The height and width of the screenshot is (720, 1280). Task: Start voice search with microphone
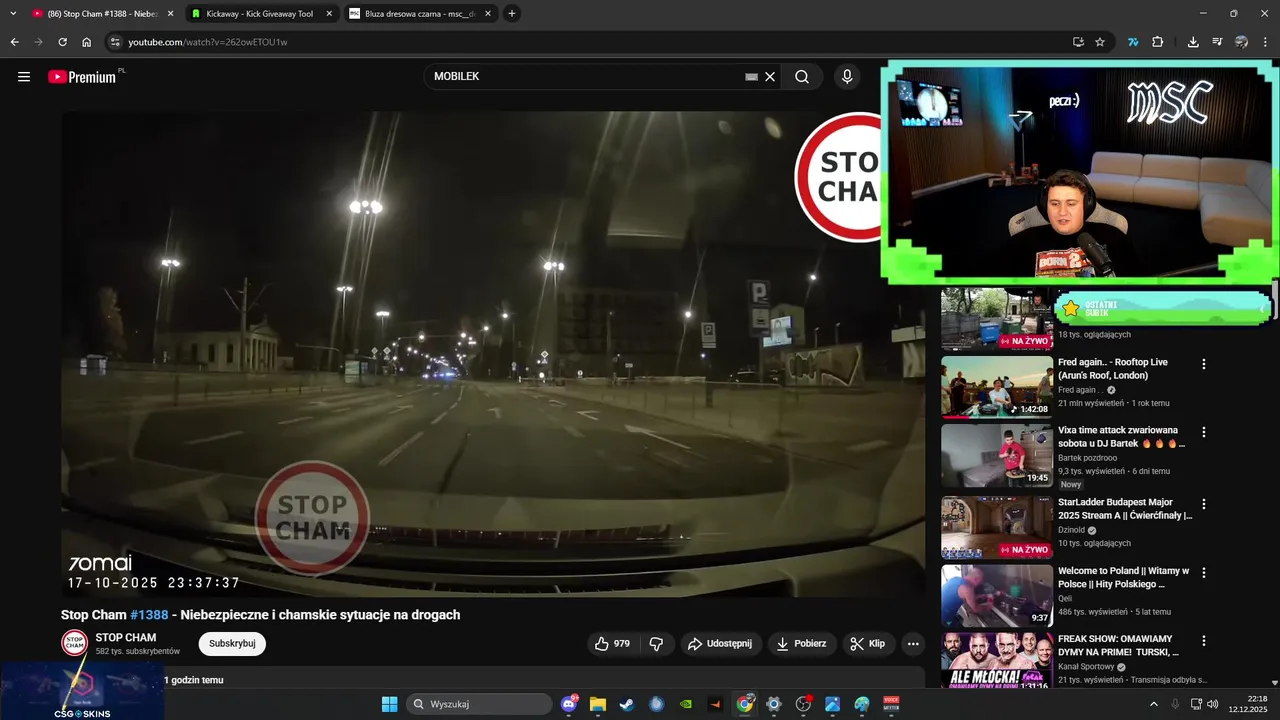847,77
